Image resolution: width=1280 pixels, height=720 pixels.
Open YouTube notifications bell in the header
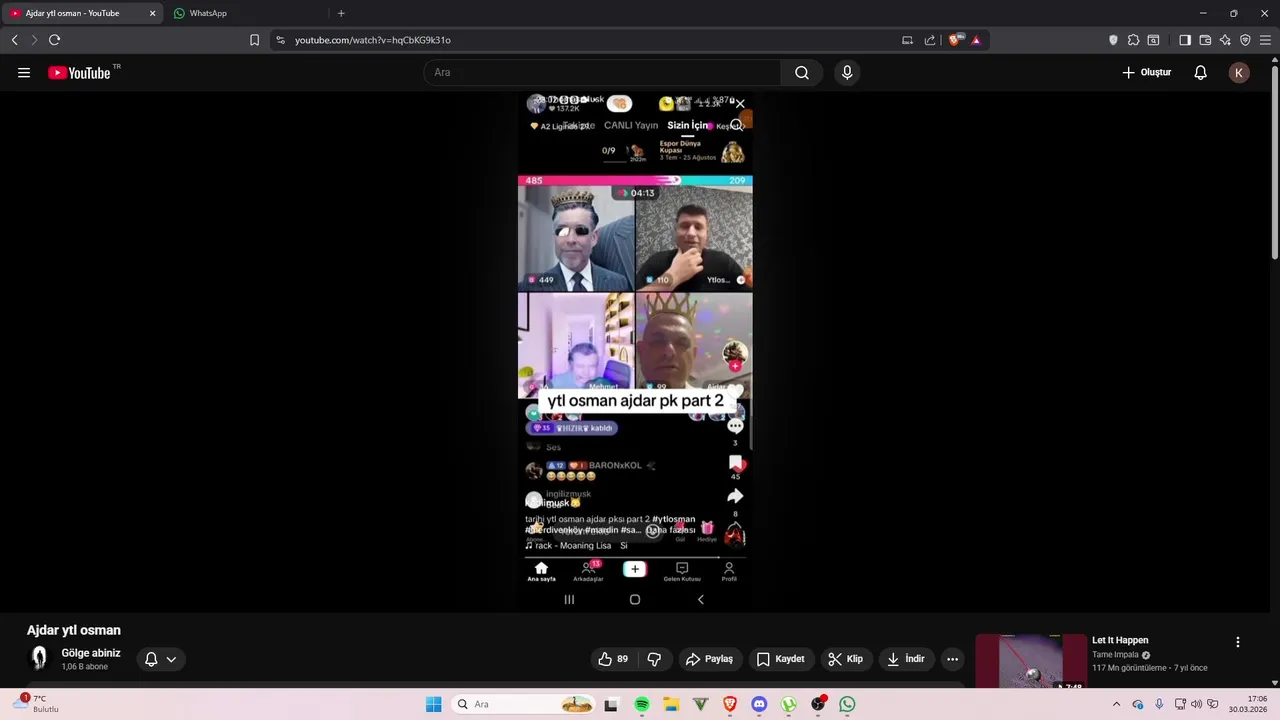1200,73
